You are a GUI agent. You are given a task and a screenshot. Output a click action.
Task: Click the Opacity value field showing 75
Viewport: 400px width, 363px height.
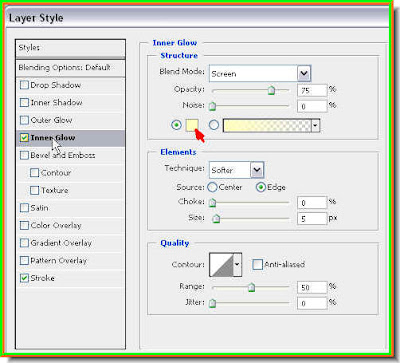pos(312,90)
